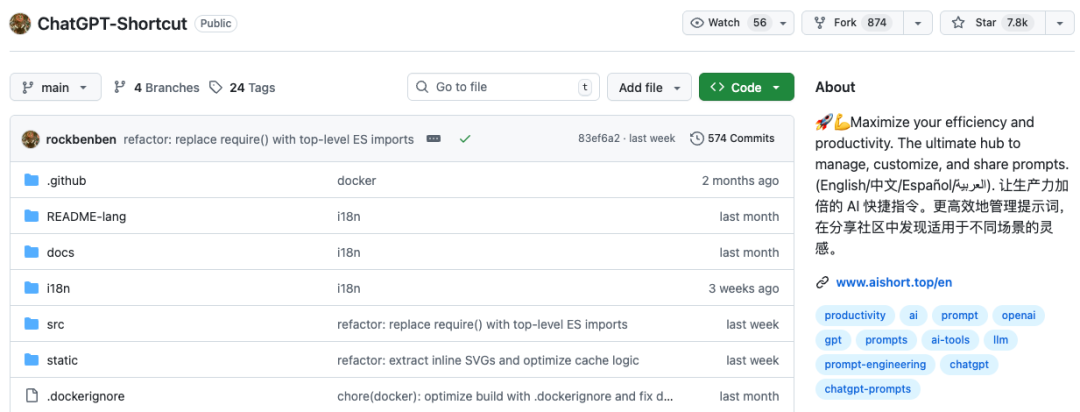
Task: Open the src folder
Action: click(x=56, y=324)
